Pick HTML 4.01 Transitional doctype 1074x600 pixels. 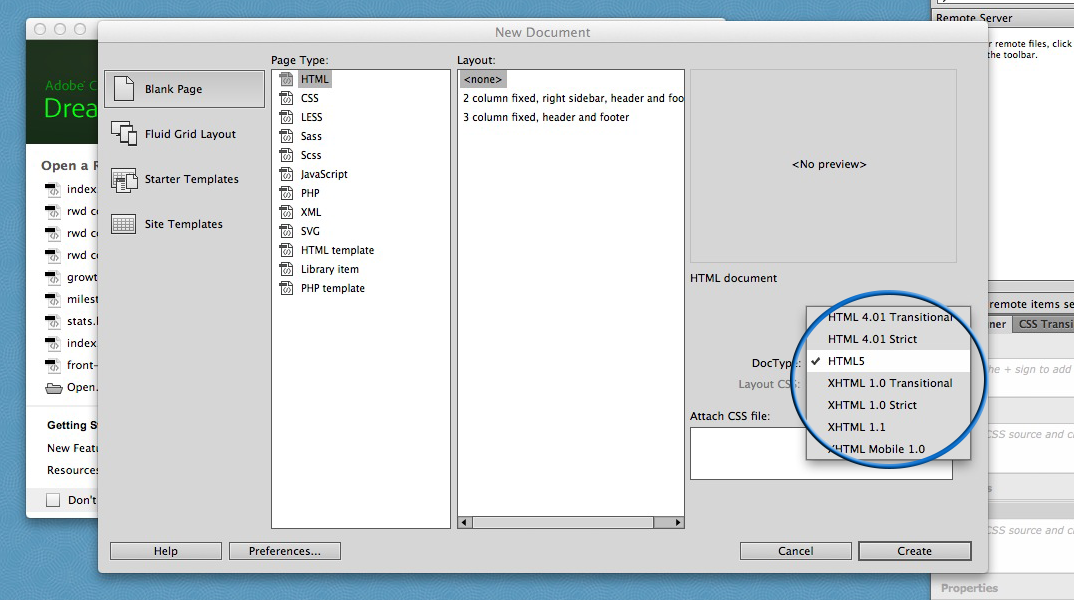(x=889, y=317)
